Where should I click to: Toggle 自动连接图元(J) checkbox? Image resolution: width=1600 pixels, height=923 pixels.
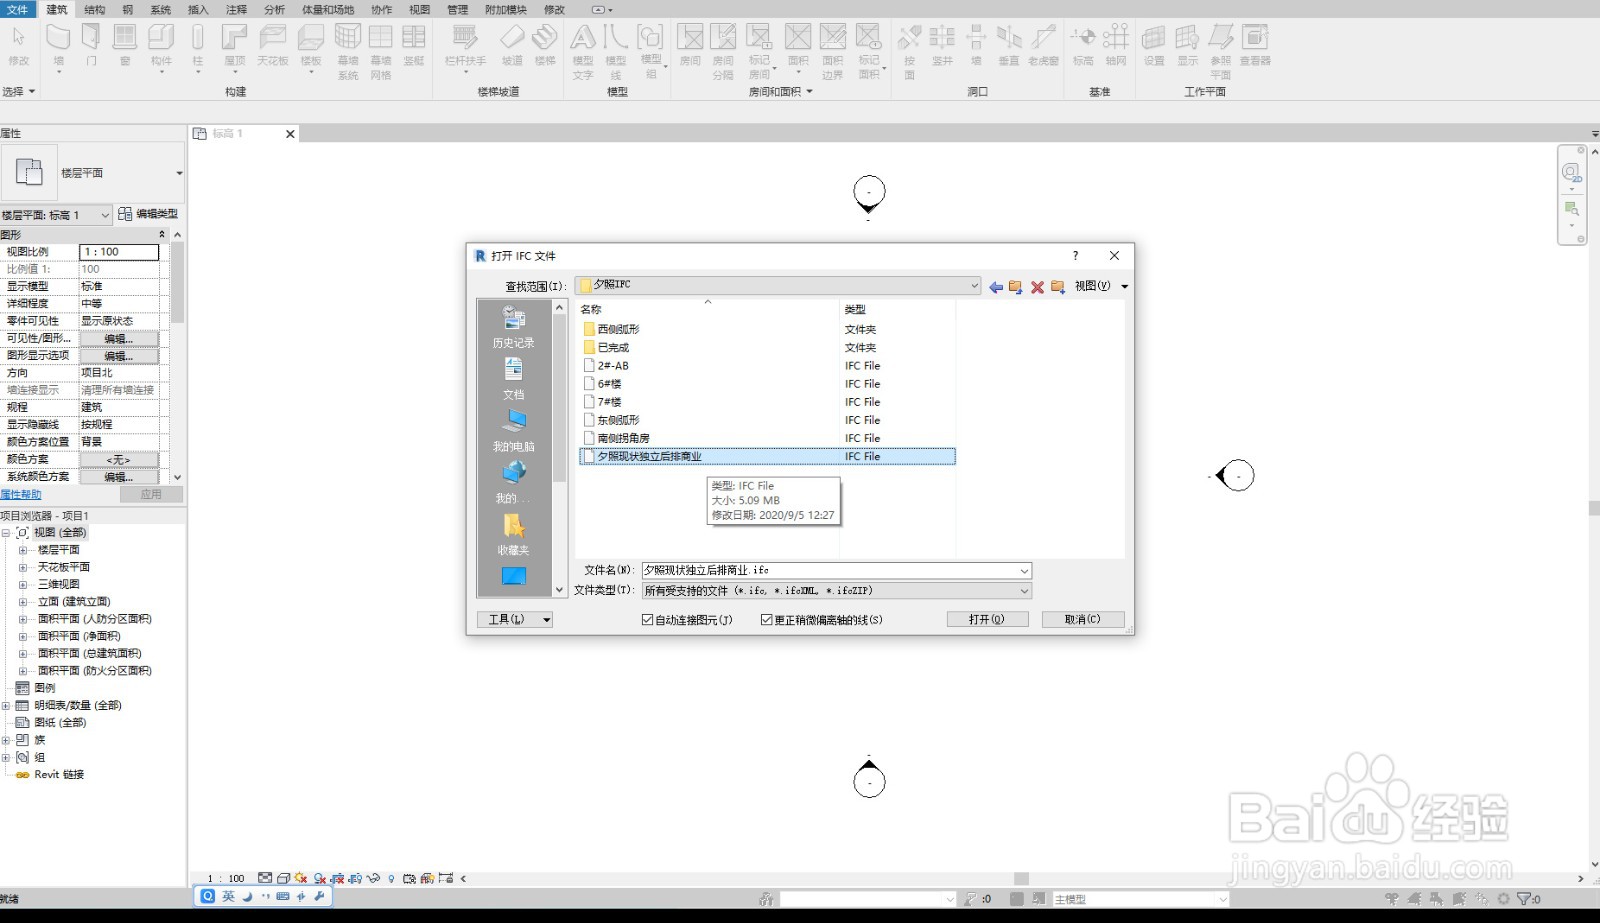pyautogui.click(x=647, y=620)
